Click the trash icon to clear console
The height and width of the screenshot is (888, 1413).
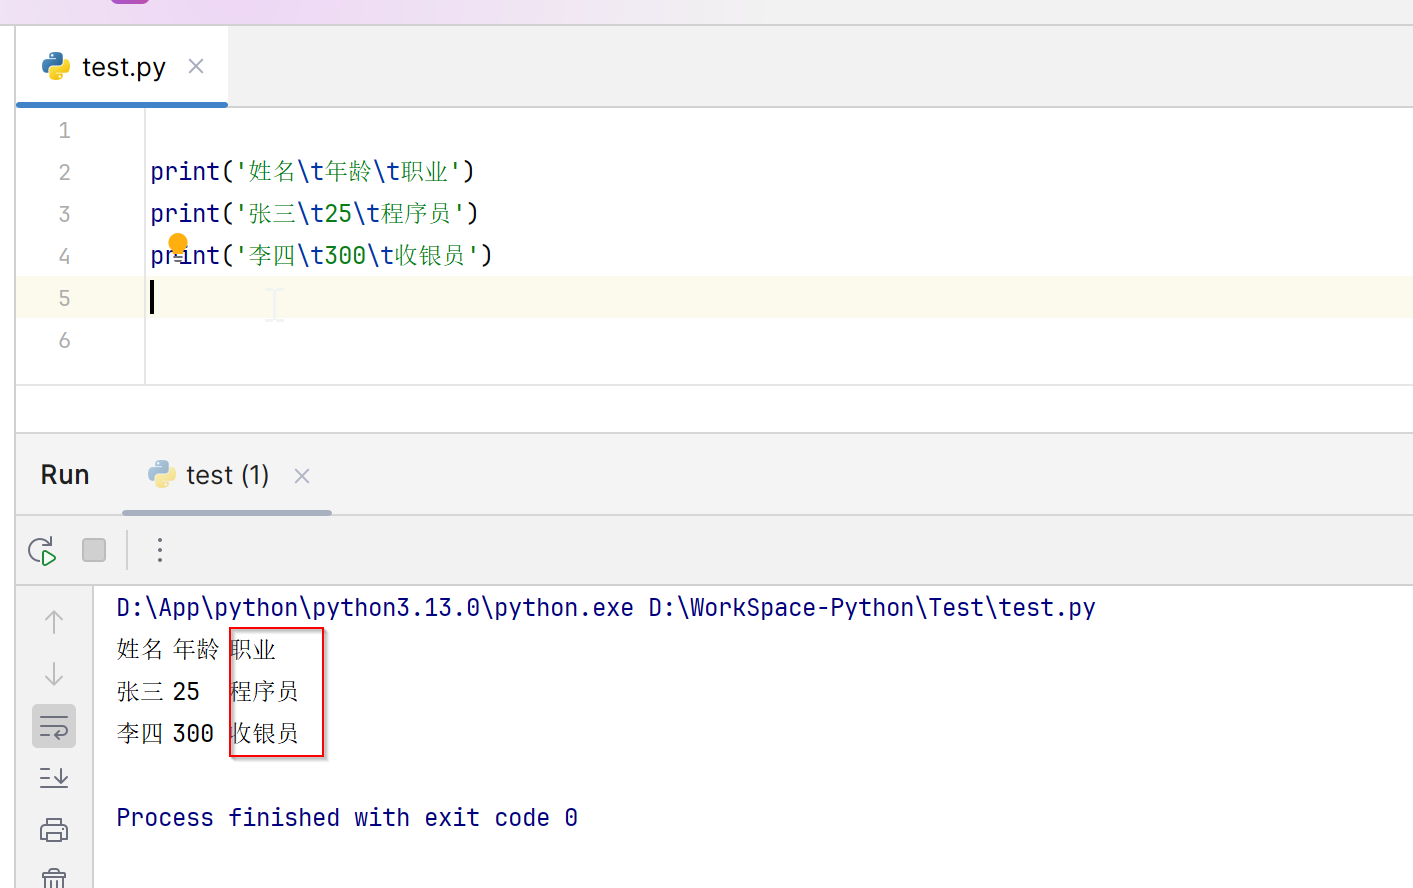coord(54,877)
